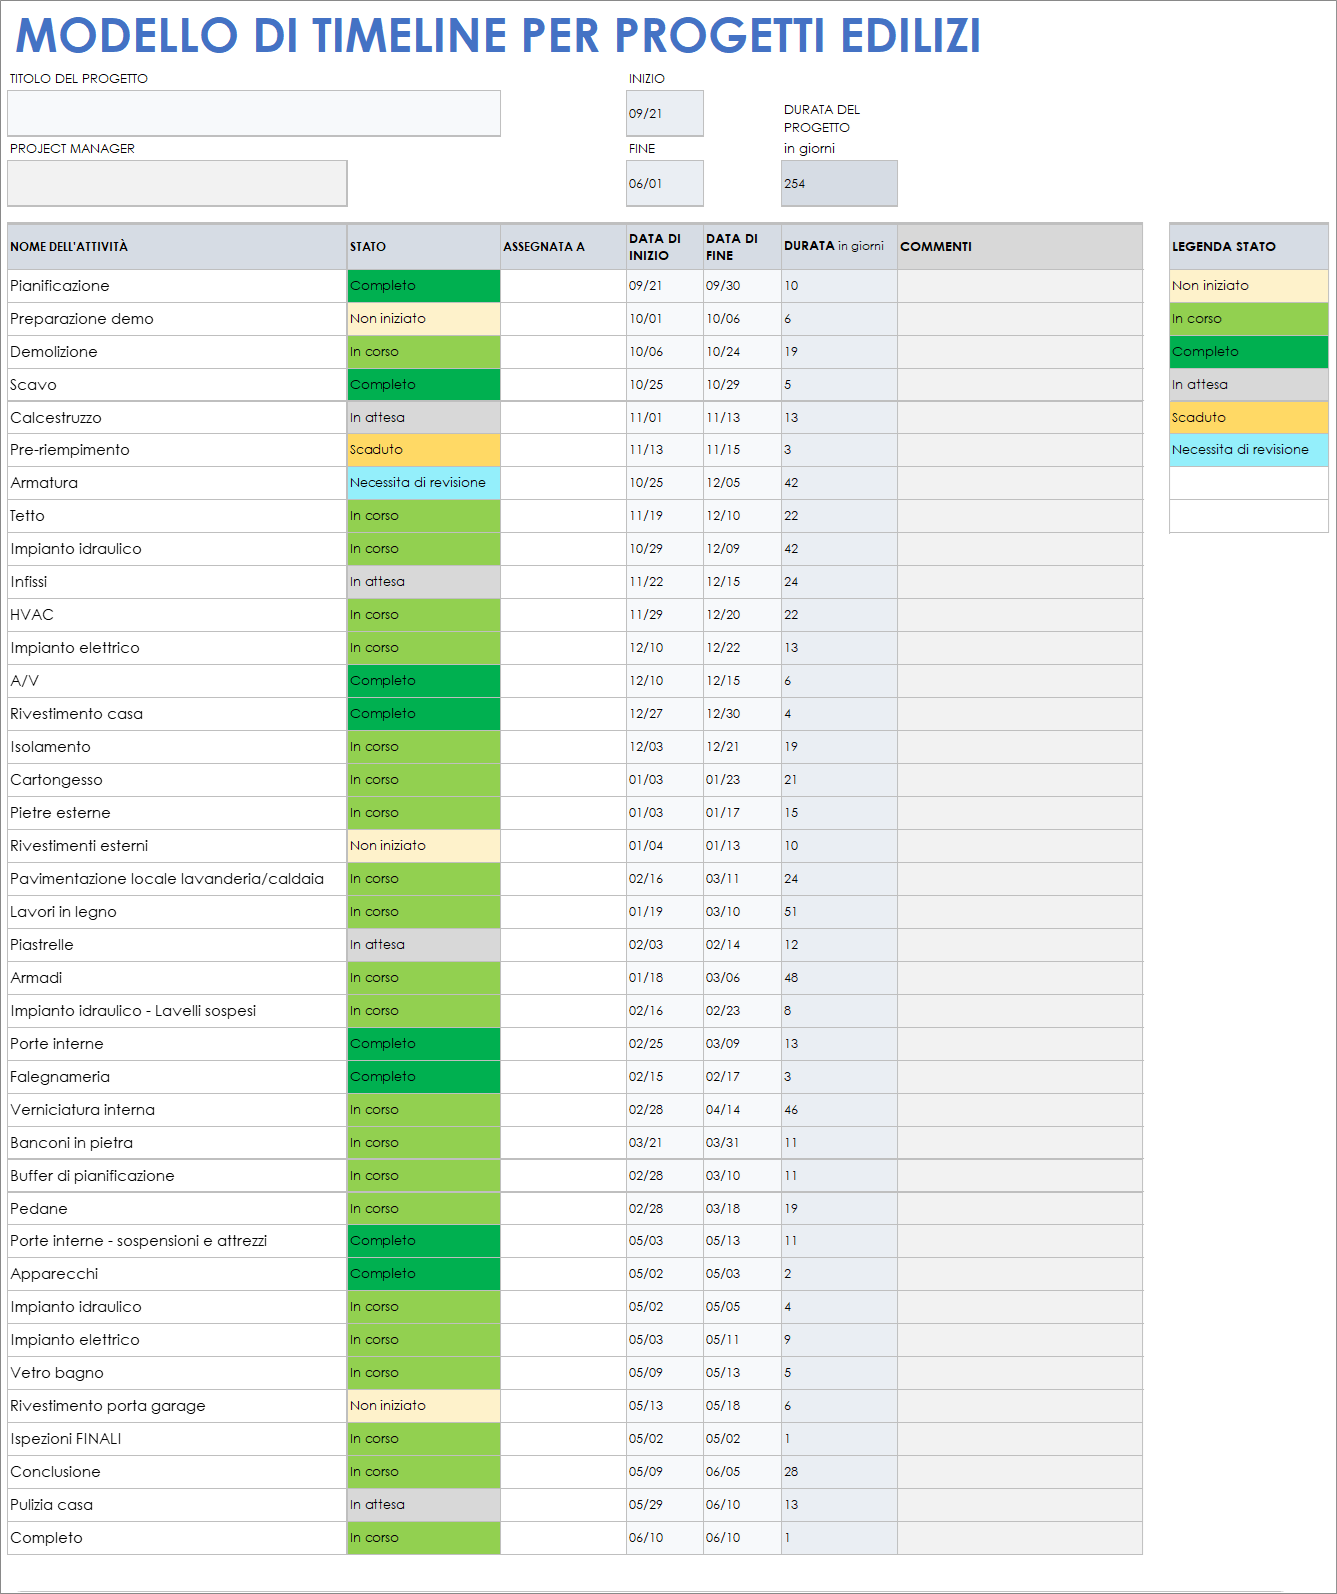1337x1594 pixels.
Task: Click Non iniziato status for Rivestimenti esterni
Action: [x=424, y=846]
